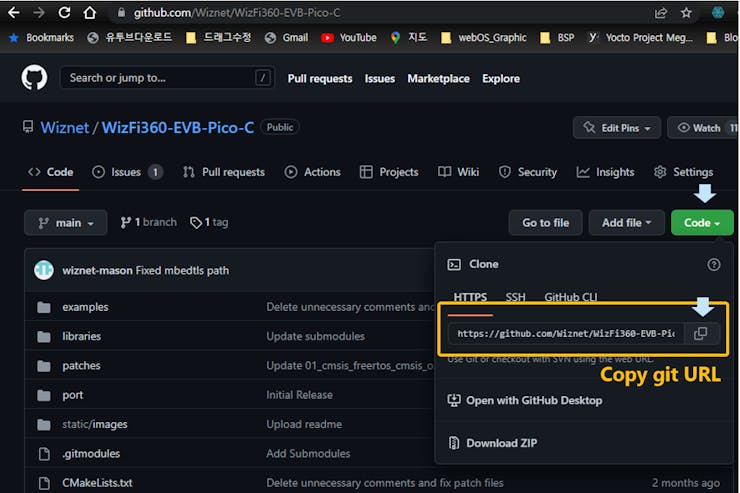This screenshot has height=493, width=740.
Task: Open the webOS_Graphic bookmark folder
Action: (484, 38)
